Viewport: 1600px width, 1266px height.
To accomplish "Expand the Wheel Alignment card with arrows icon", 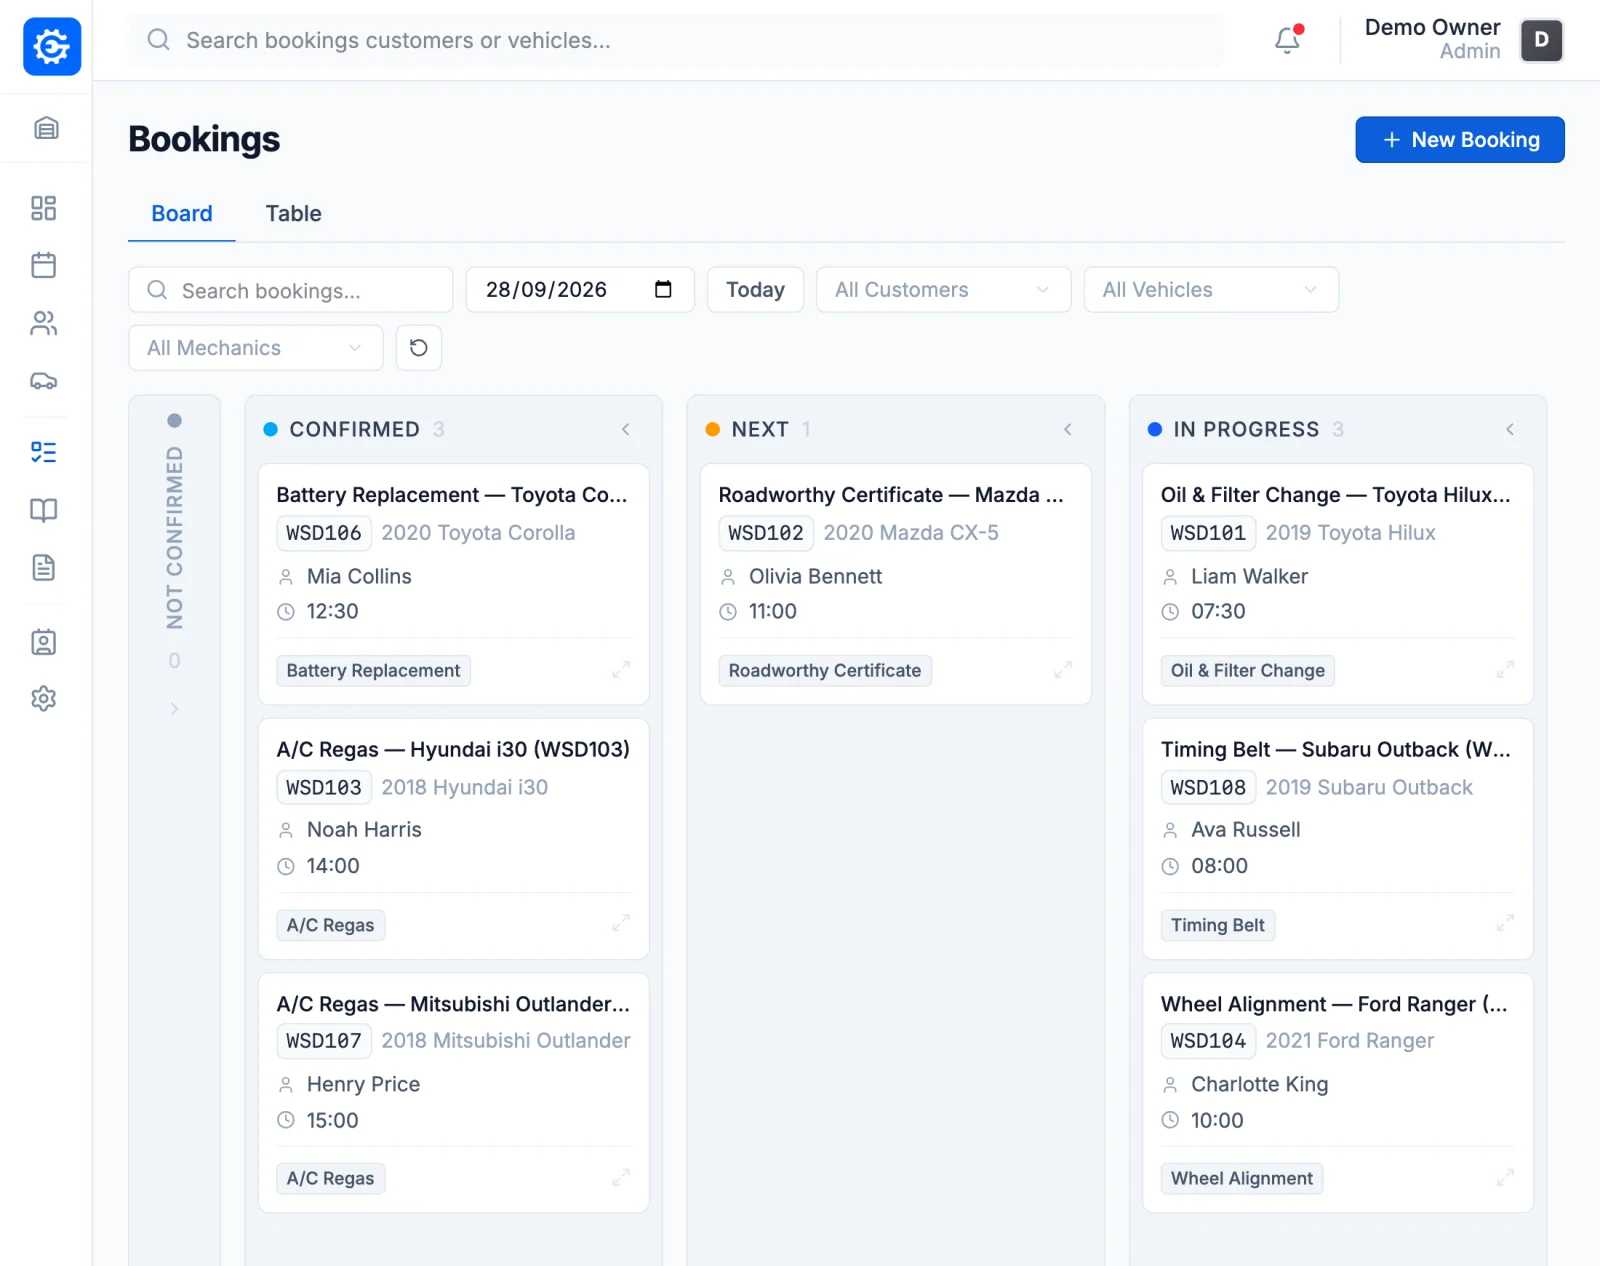I will [1505, 1178].
